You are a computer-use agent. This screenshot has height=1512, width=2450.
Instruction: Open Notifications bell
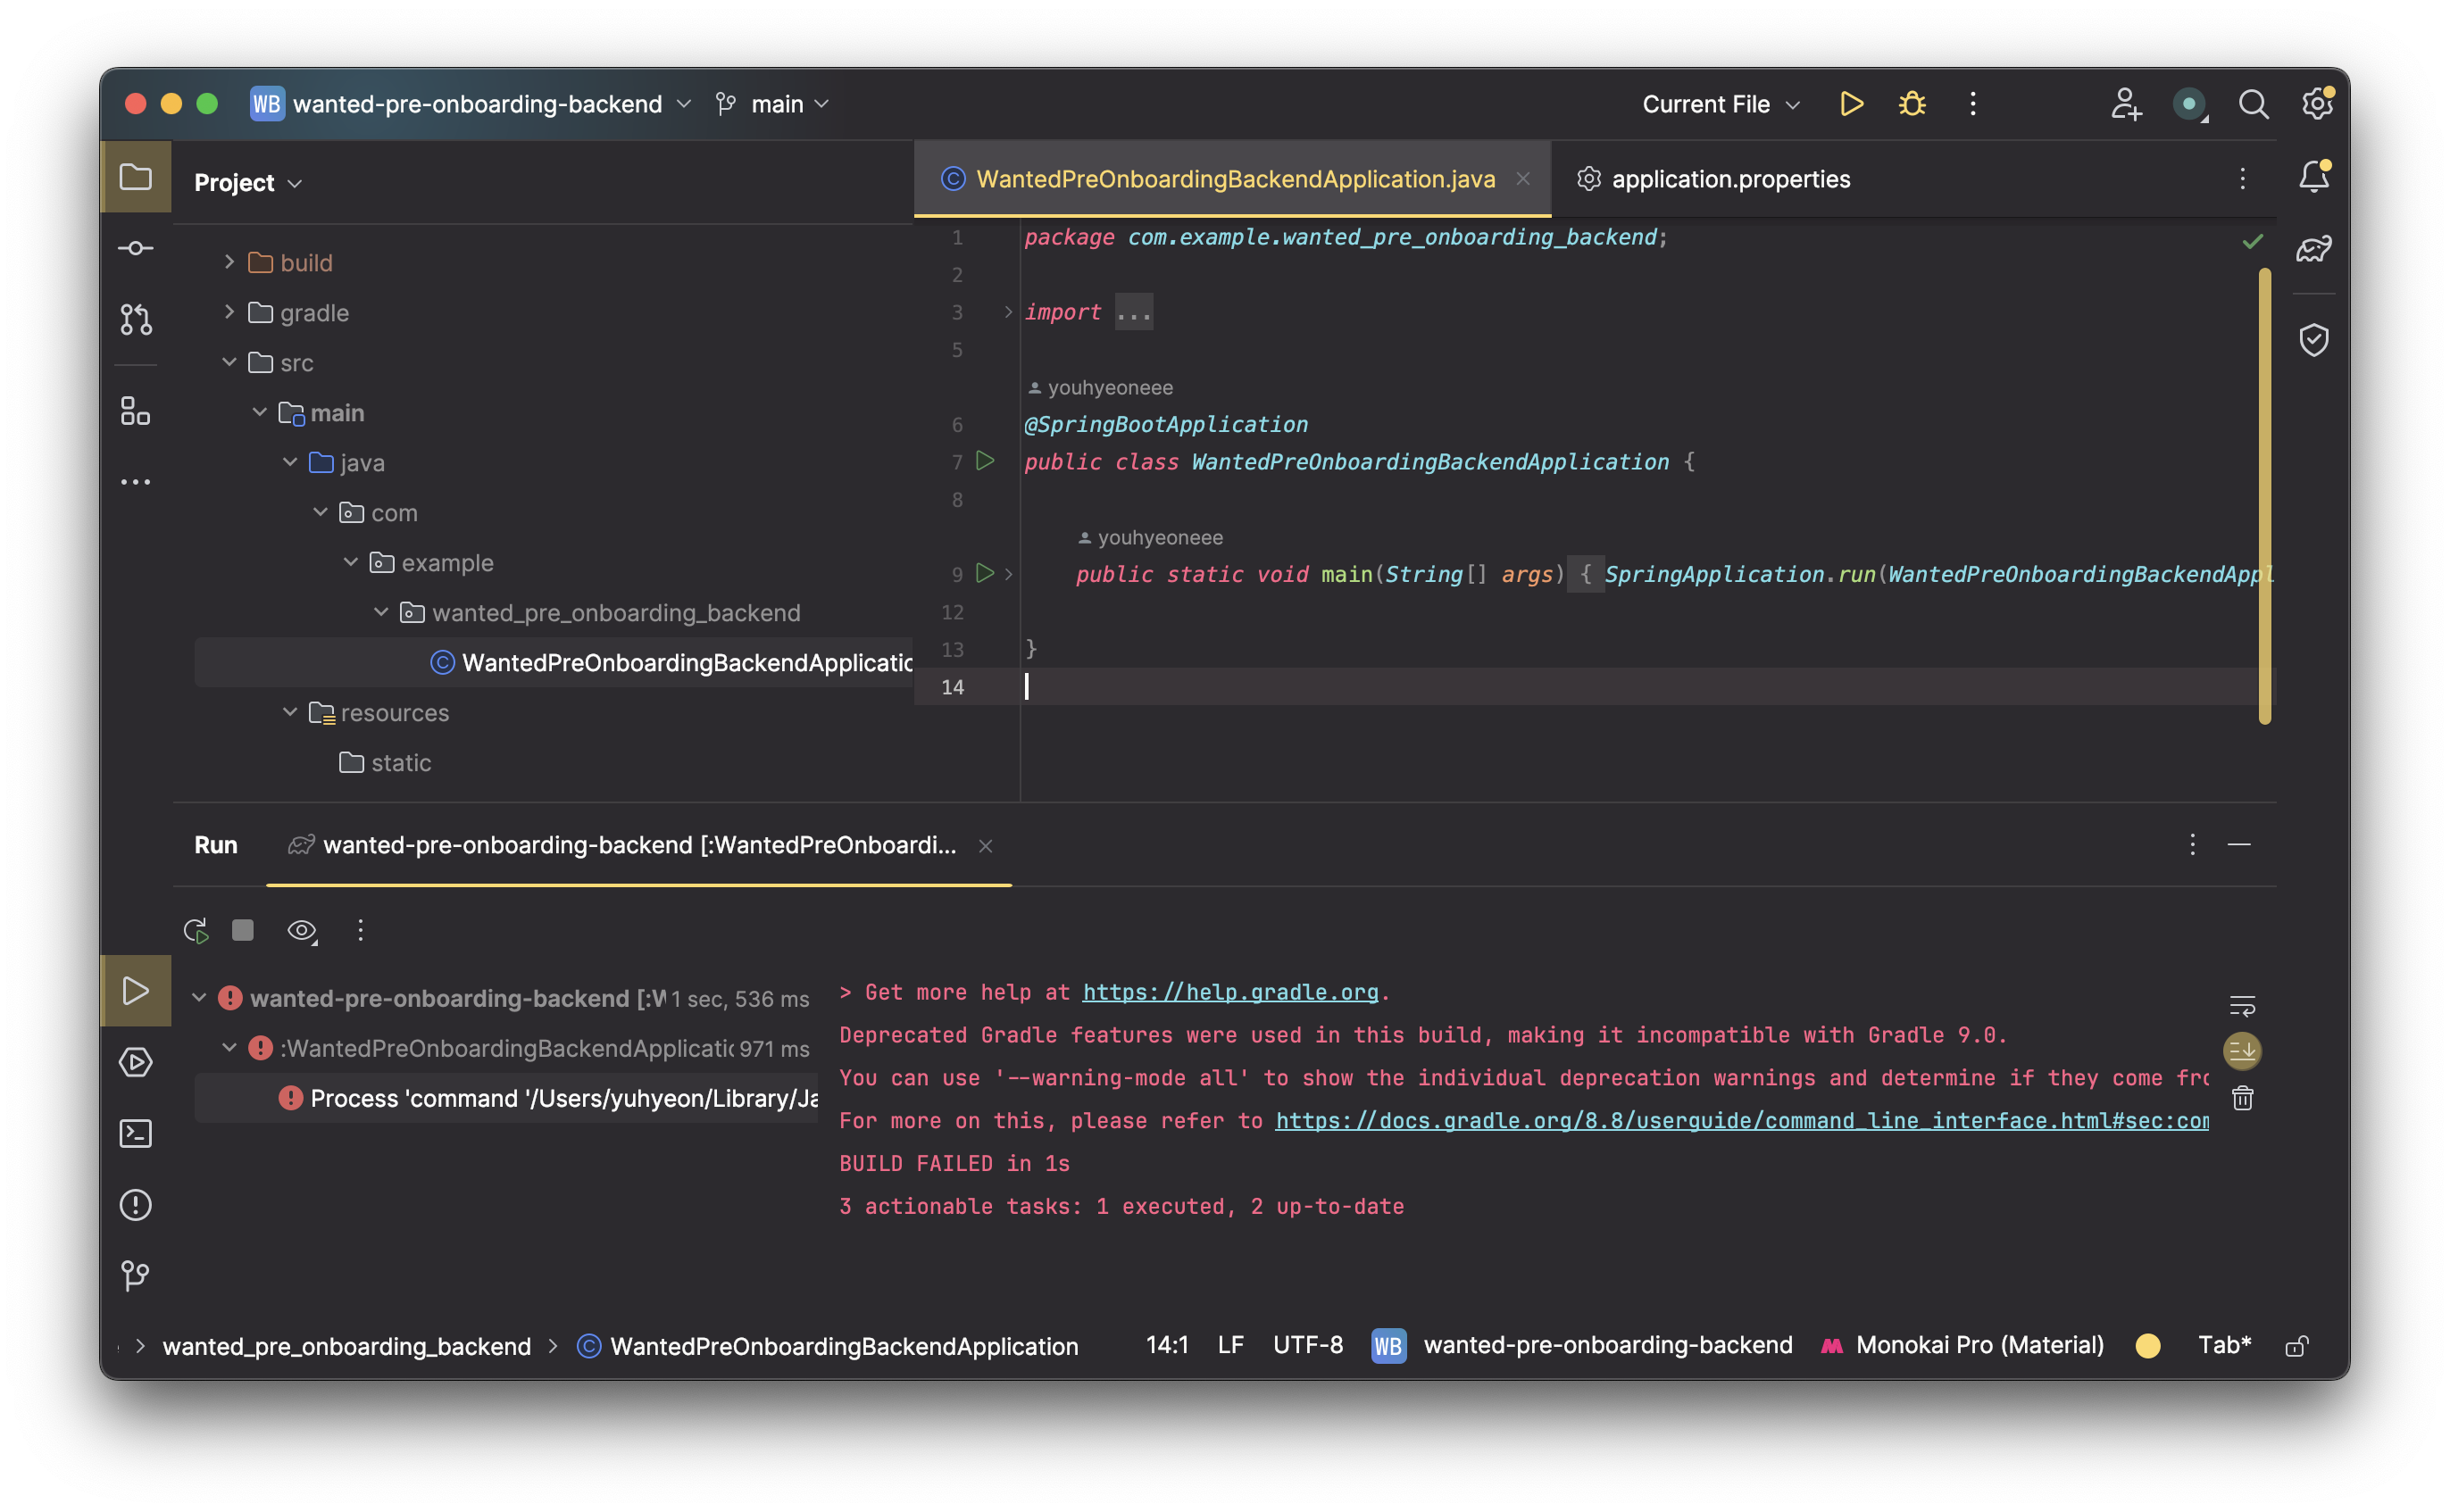coord(2314,177)
